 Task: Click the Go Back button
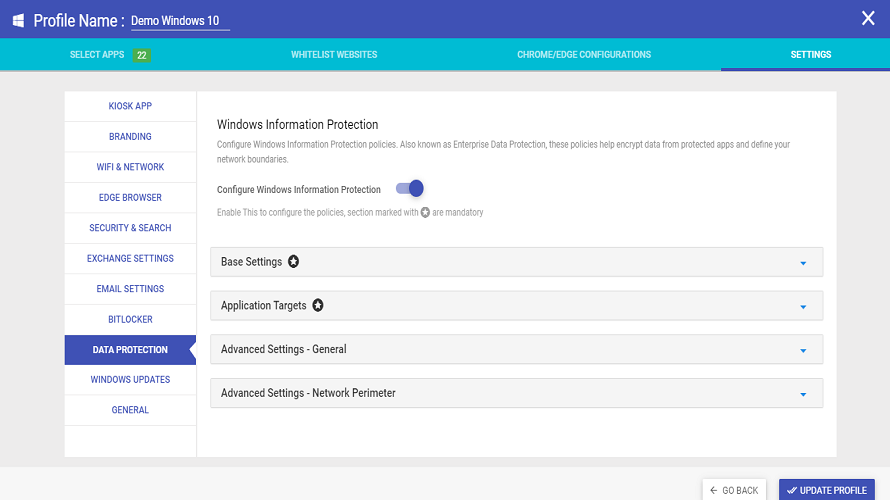pos(734,490)
